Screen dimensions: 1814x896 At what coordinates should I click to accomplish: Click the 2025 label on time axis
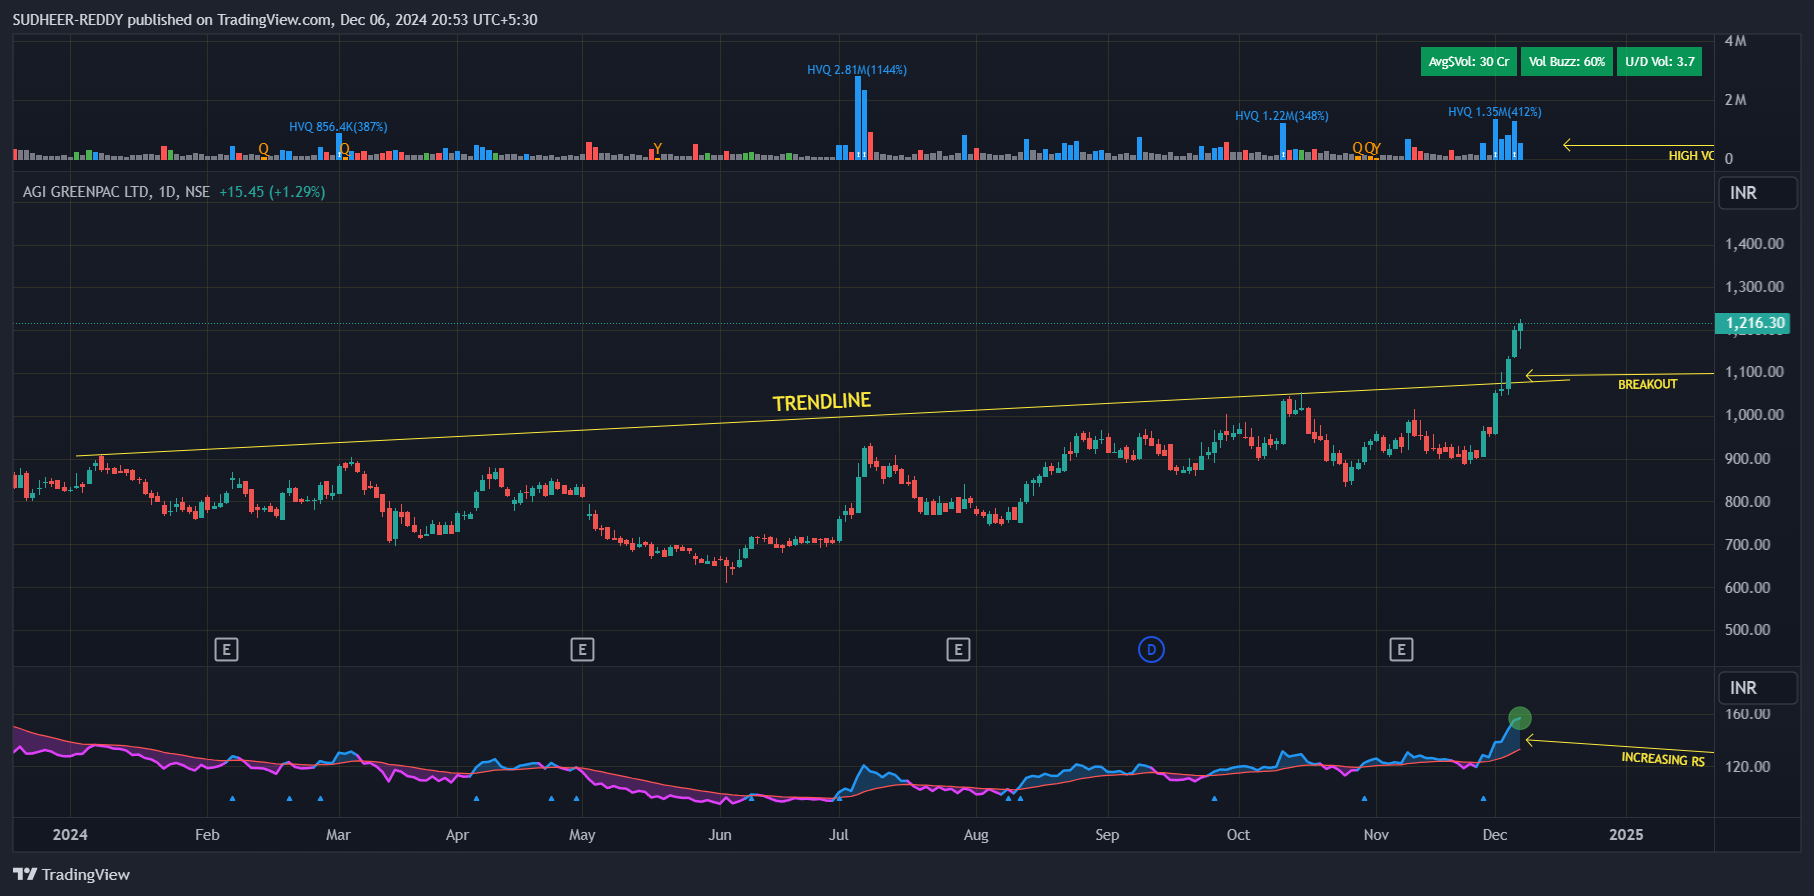pyautogui.click(x=1626, y=835)
